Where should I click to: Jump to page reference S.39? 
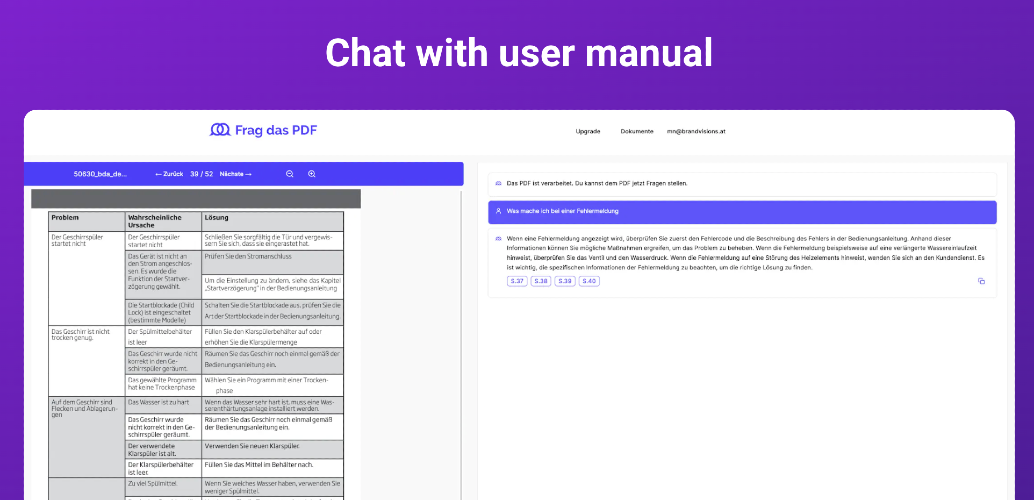click(565, 282)
